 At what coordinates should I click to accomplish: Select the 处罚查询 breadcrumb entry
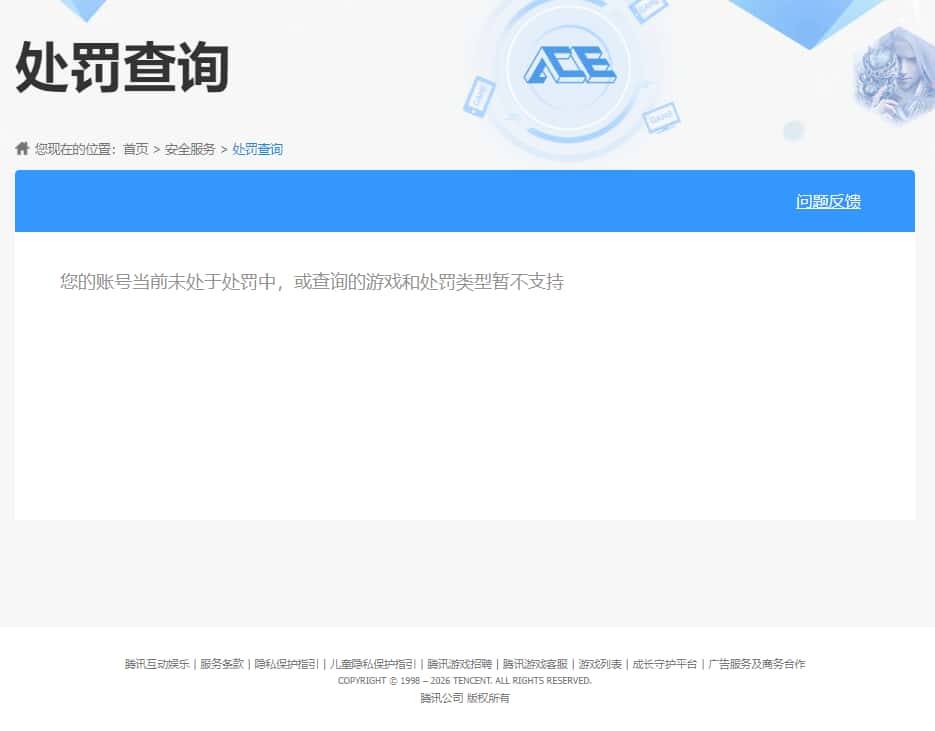(x=257, y=148)
